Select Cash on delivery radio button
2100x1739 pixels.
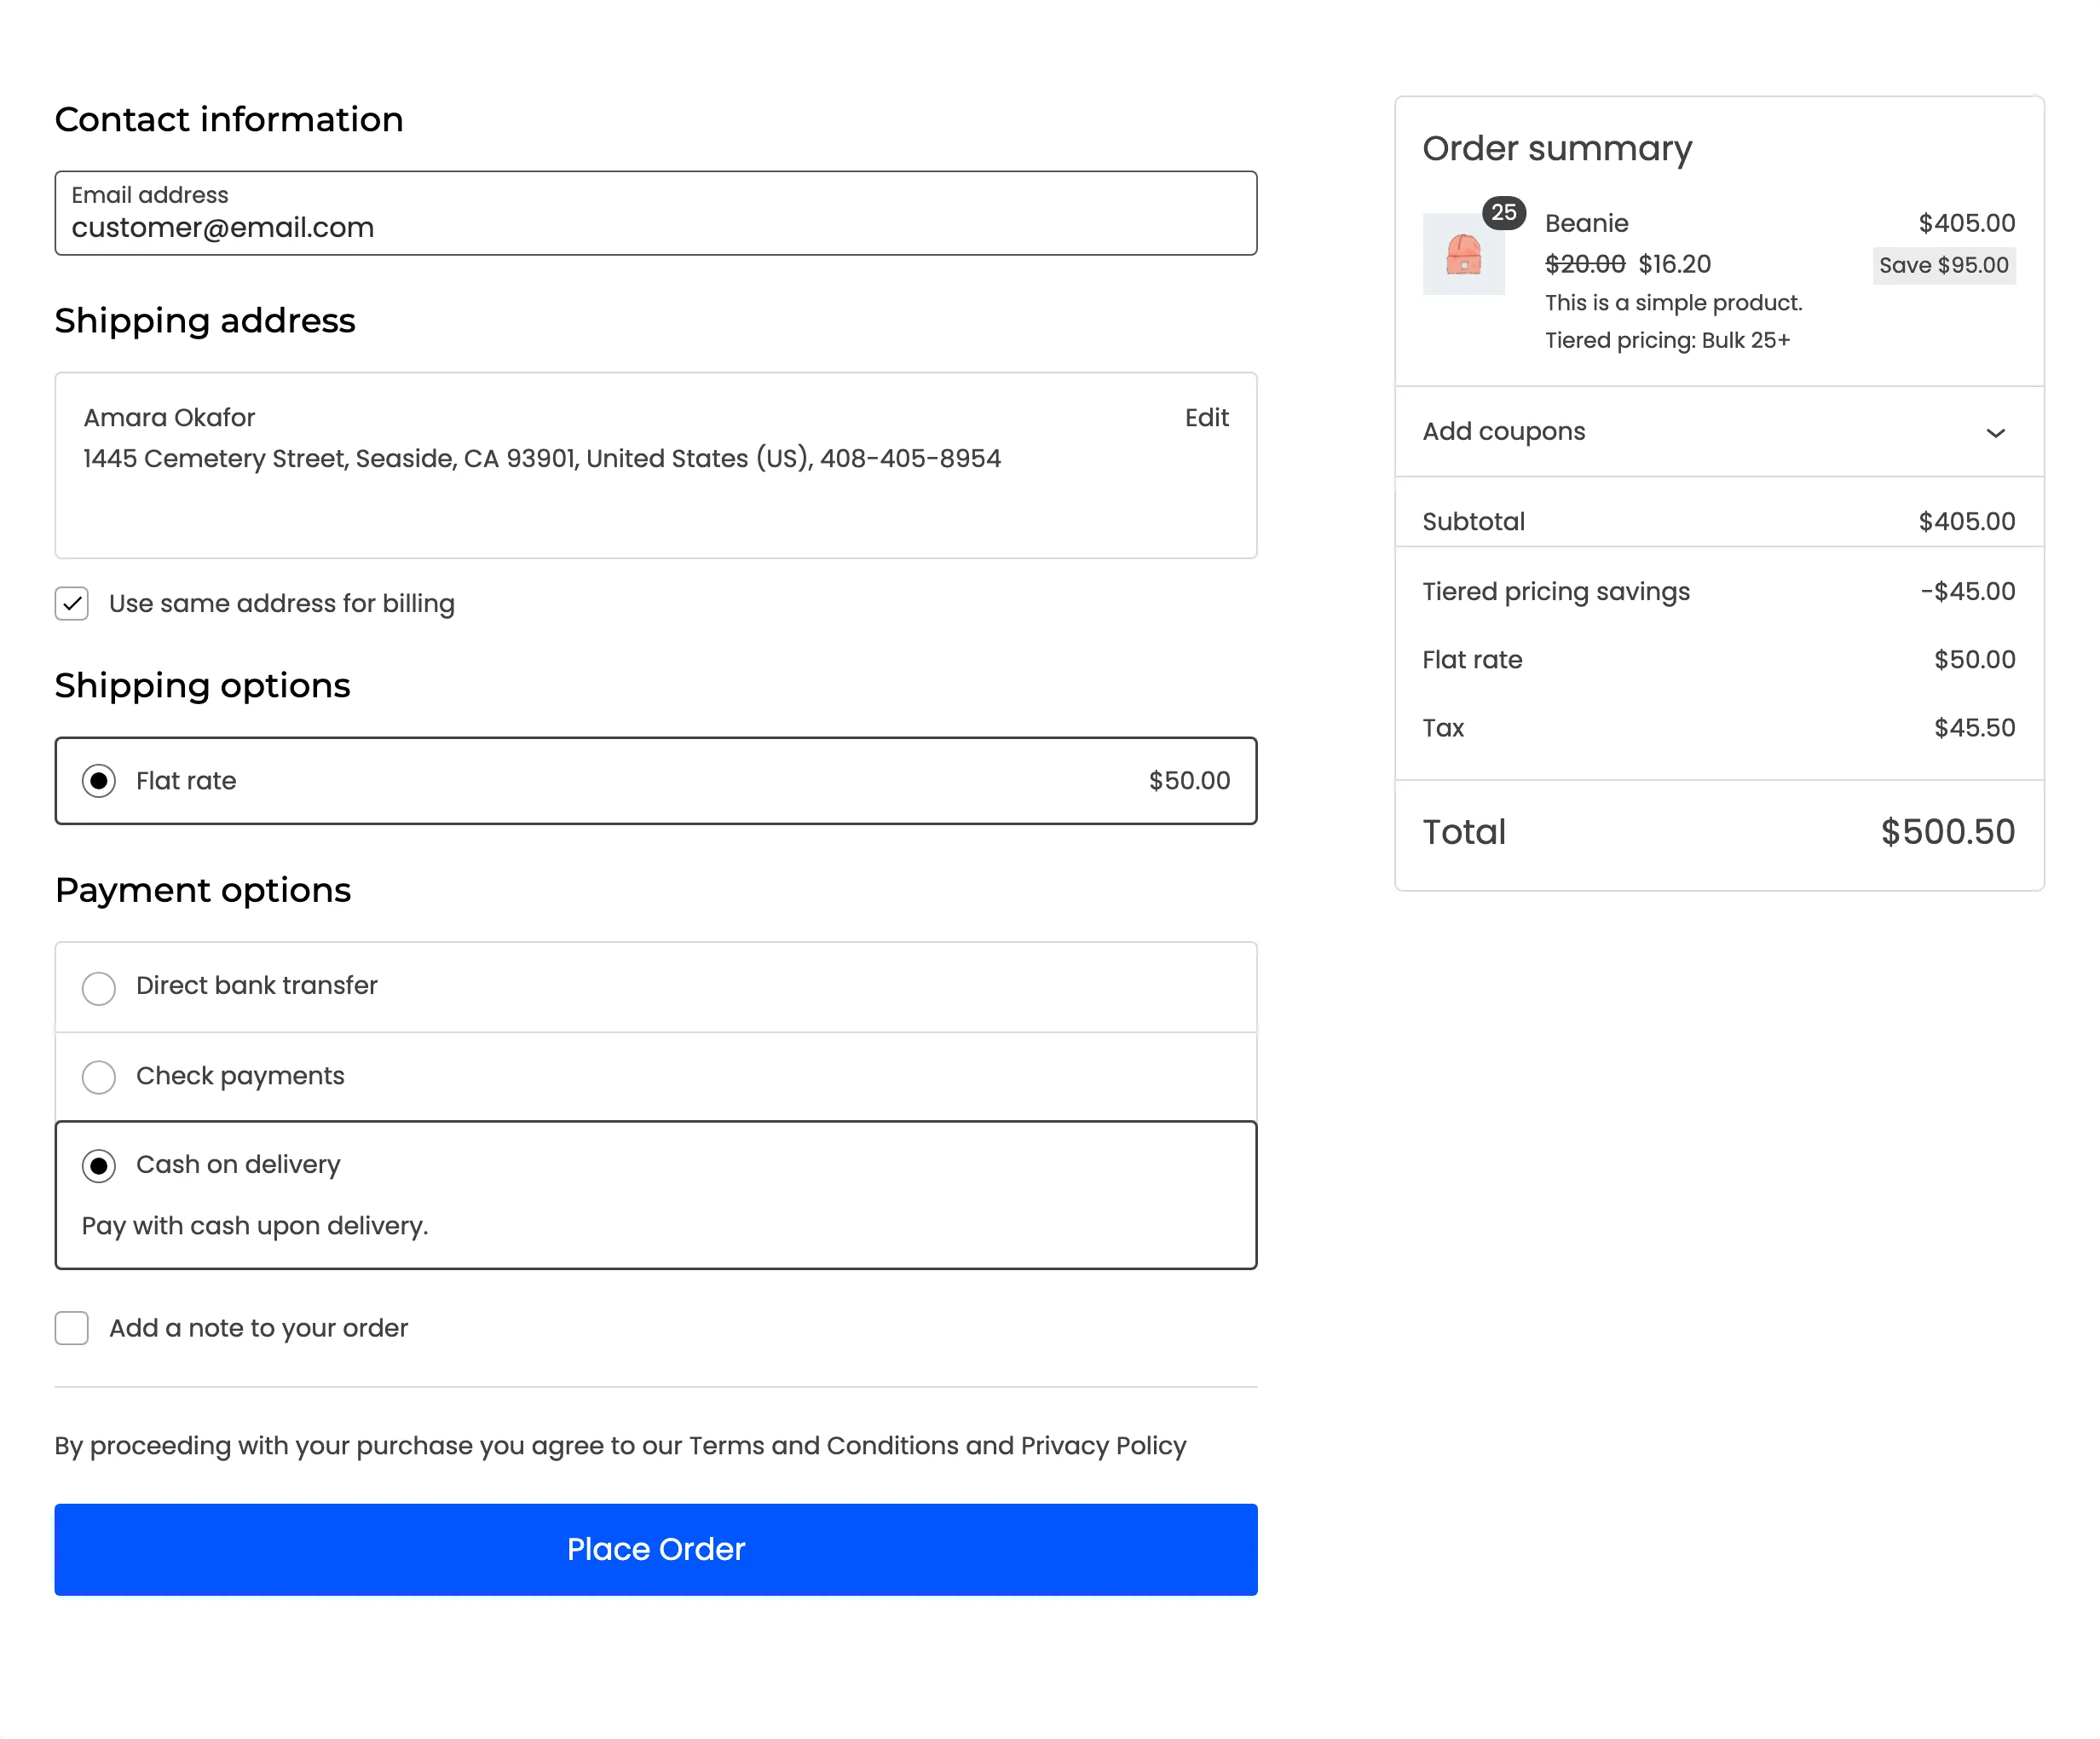click(99, 1166)
